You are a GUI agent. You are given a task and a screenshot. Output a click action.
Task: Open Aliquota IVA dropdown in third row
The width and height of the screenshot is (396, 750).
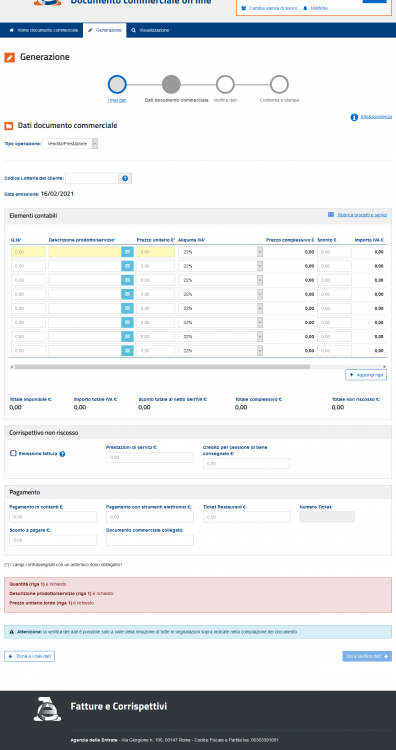pos(221,280)
